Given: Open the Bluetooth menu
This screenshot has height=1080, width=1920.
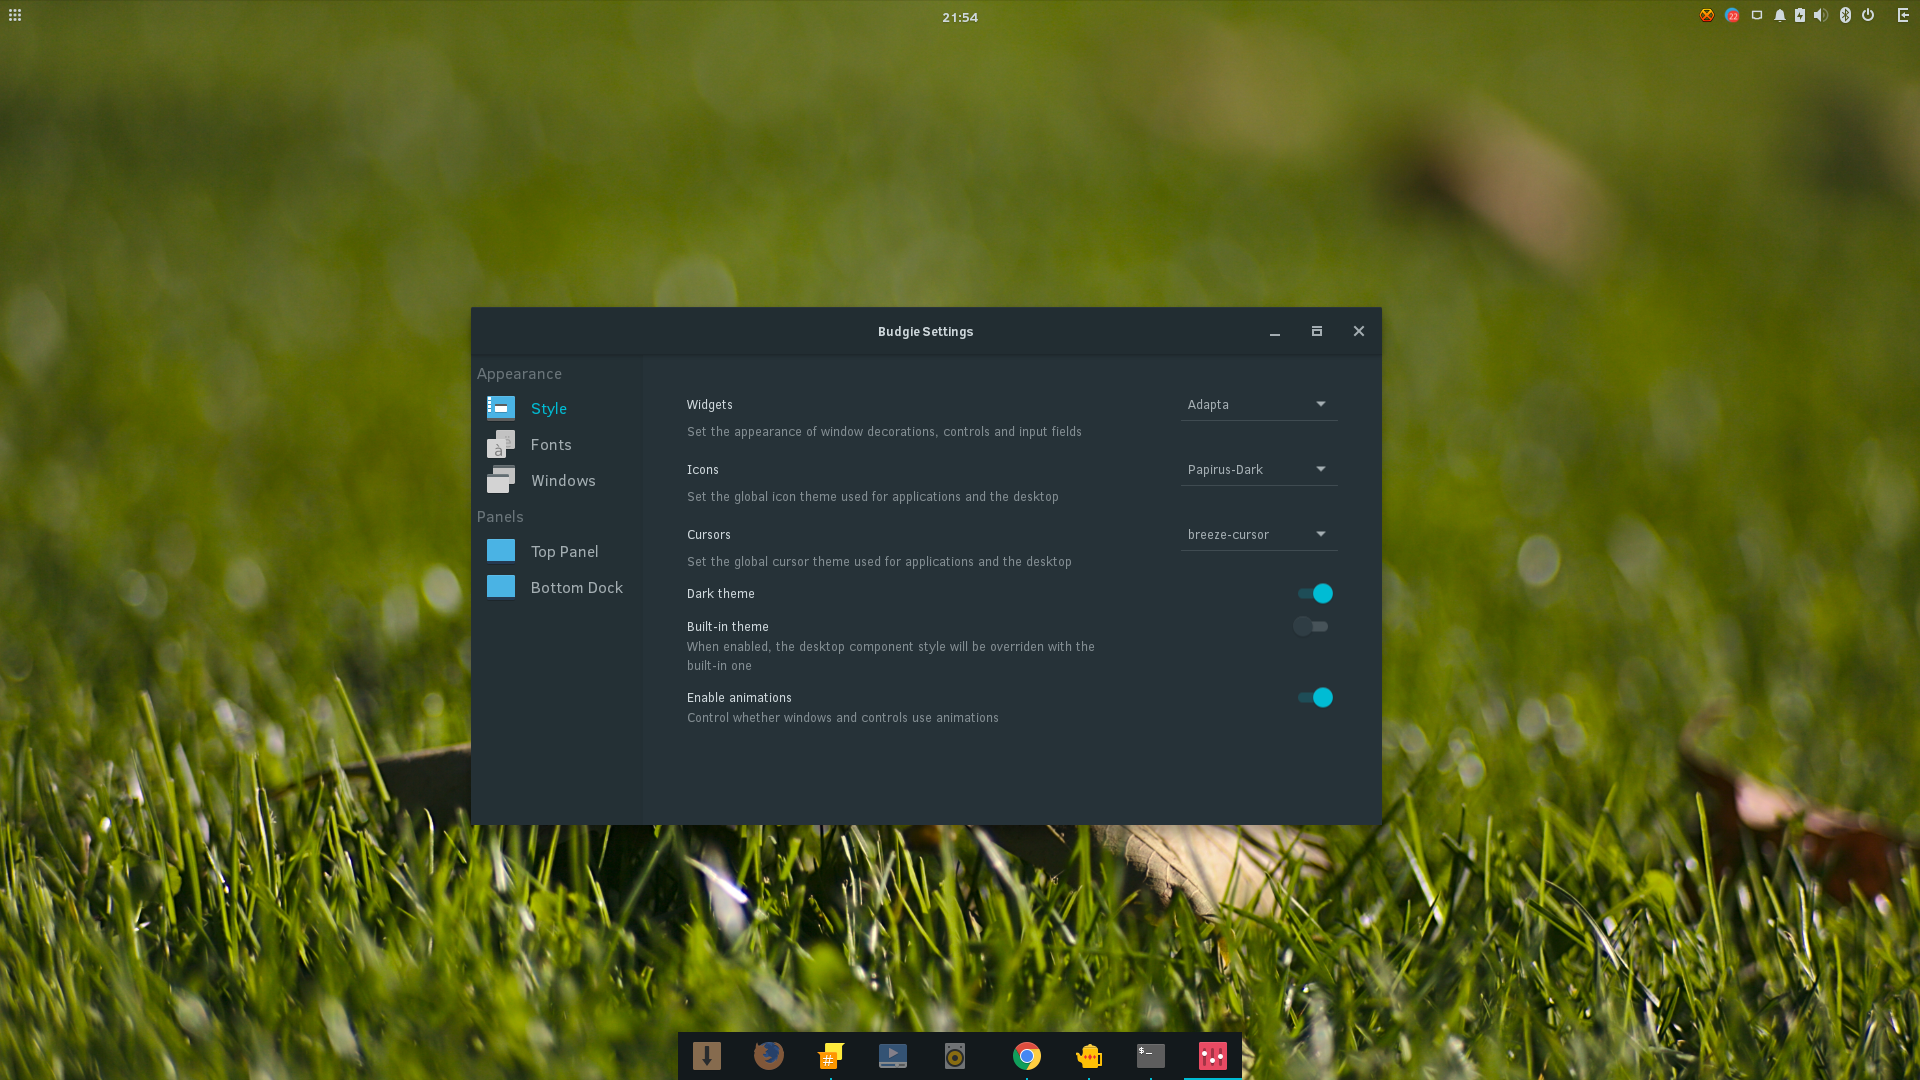Looking at the screenshot, I should (x=1846, y=15).
